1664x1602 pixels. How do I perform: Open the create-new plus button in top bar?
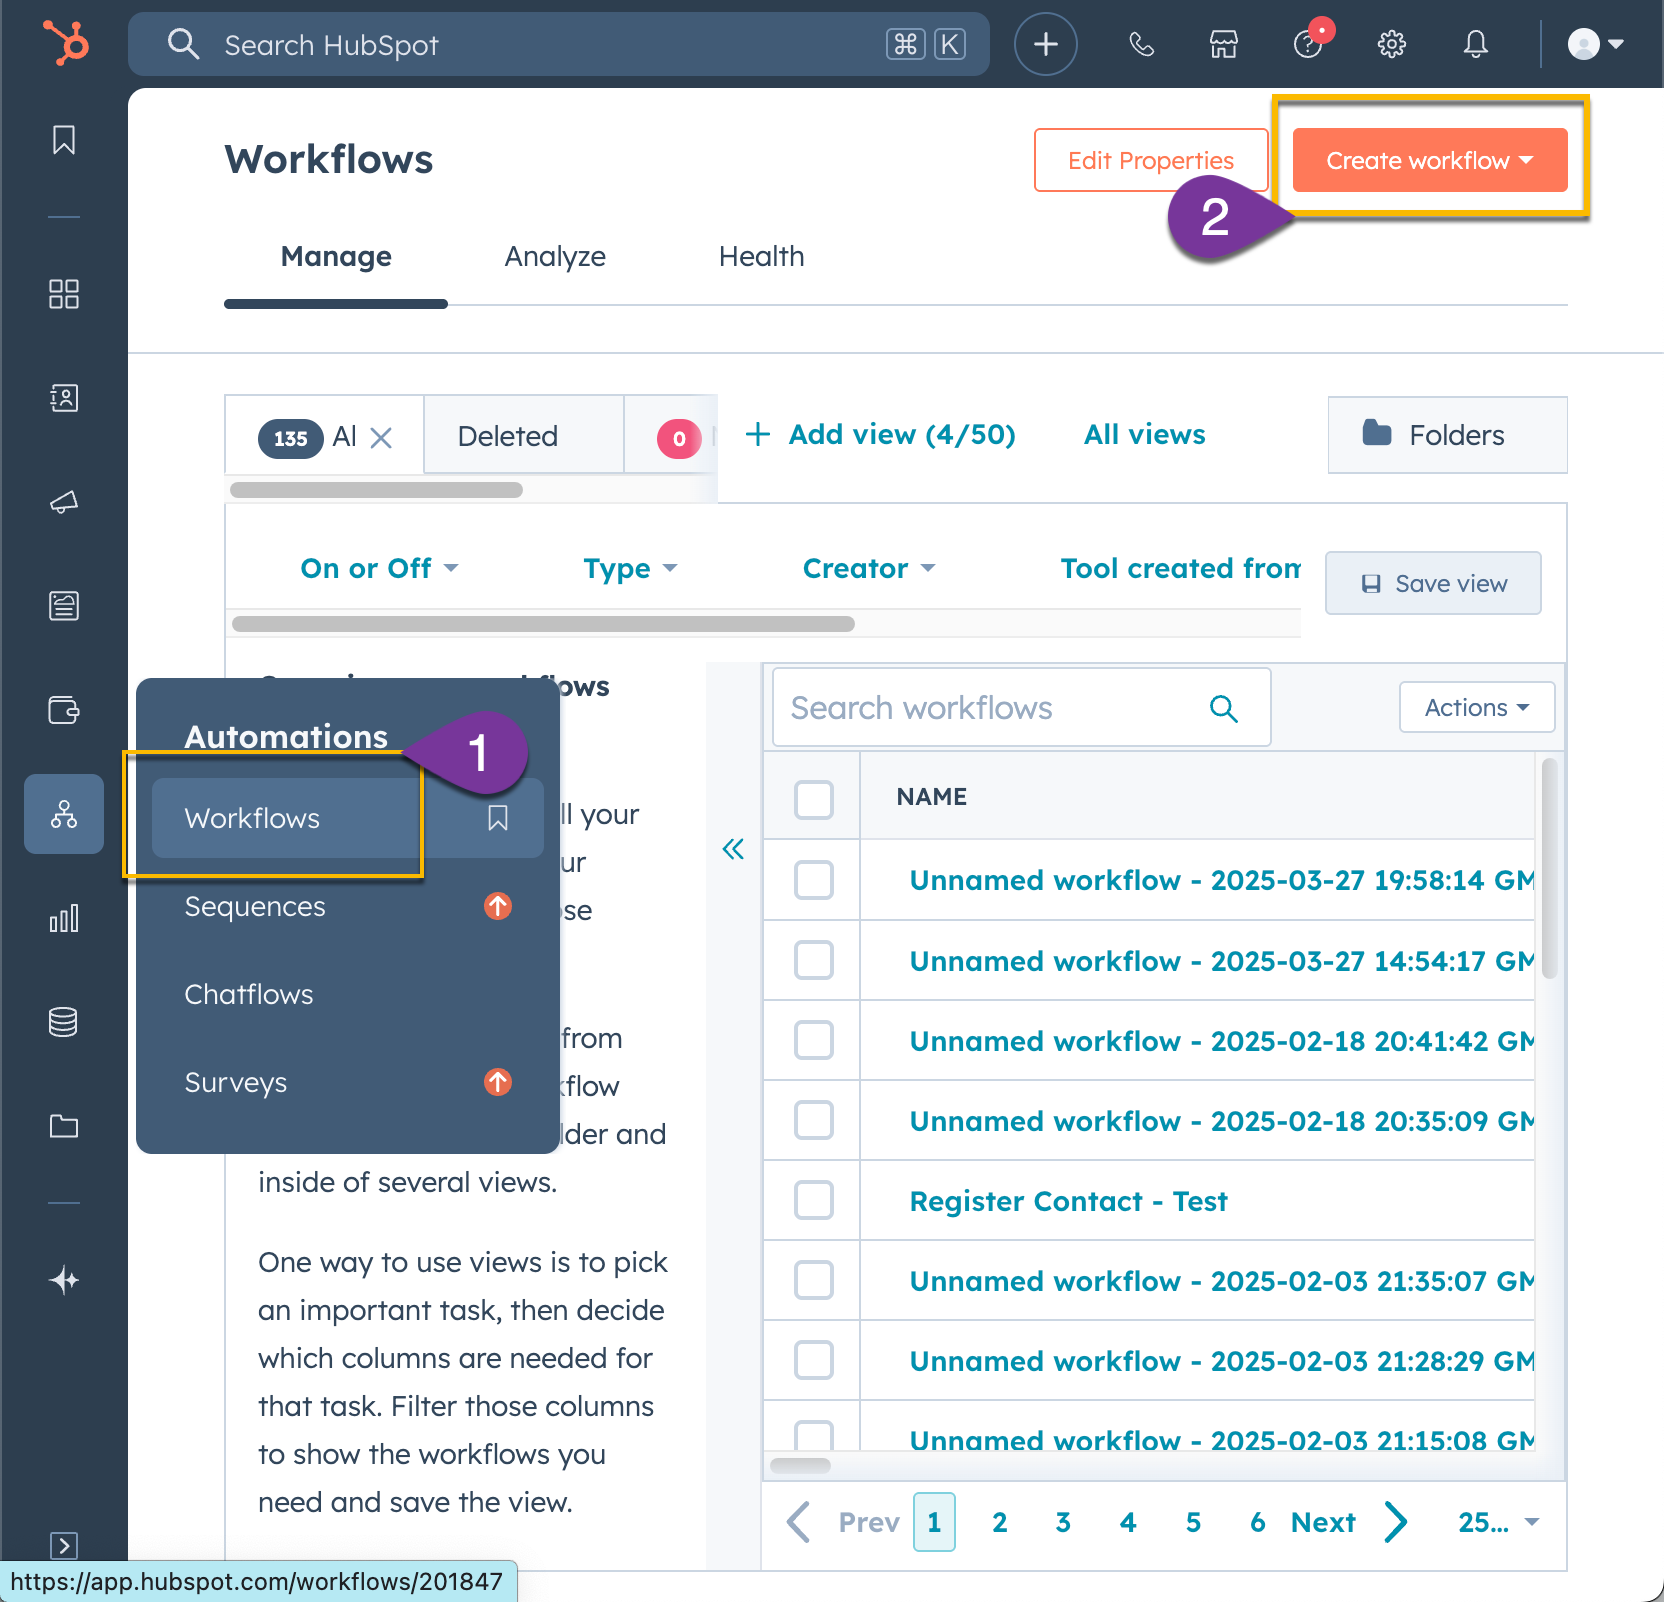1045,44
